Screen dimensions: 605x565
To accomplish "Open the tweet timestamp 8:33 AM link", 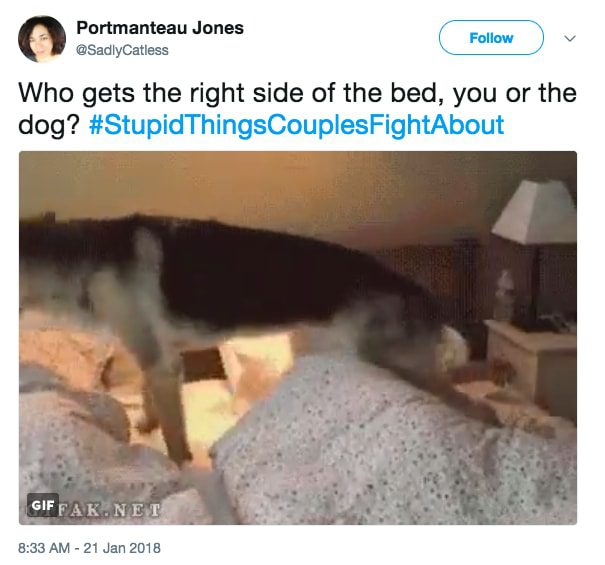I will [44, 548].
